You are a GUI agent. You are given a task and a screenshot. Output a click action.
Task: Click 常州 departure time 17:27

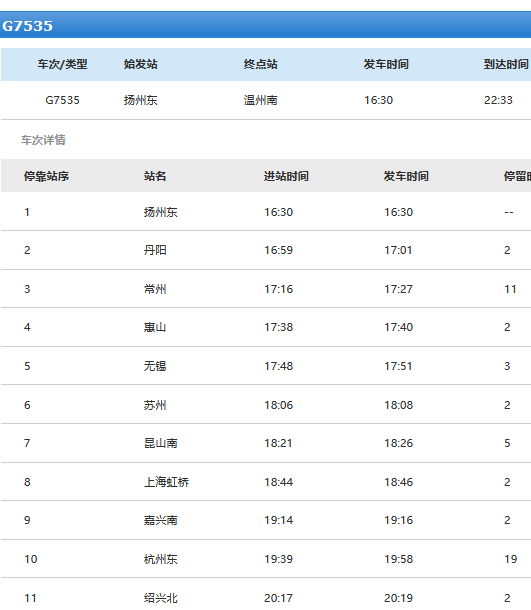398,289
